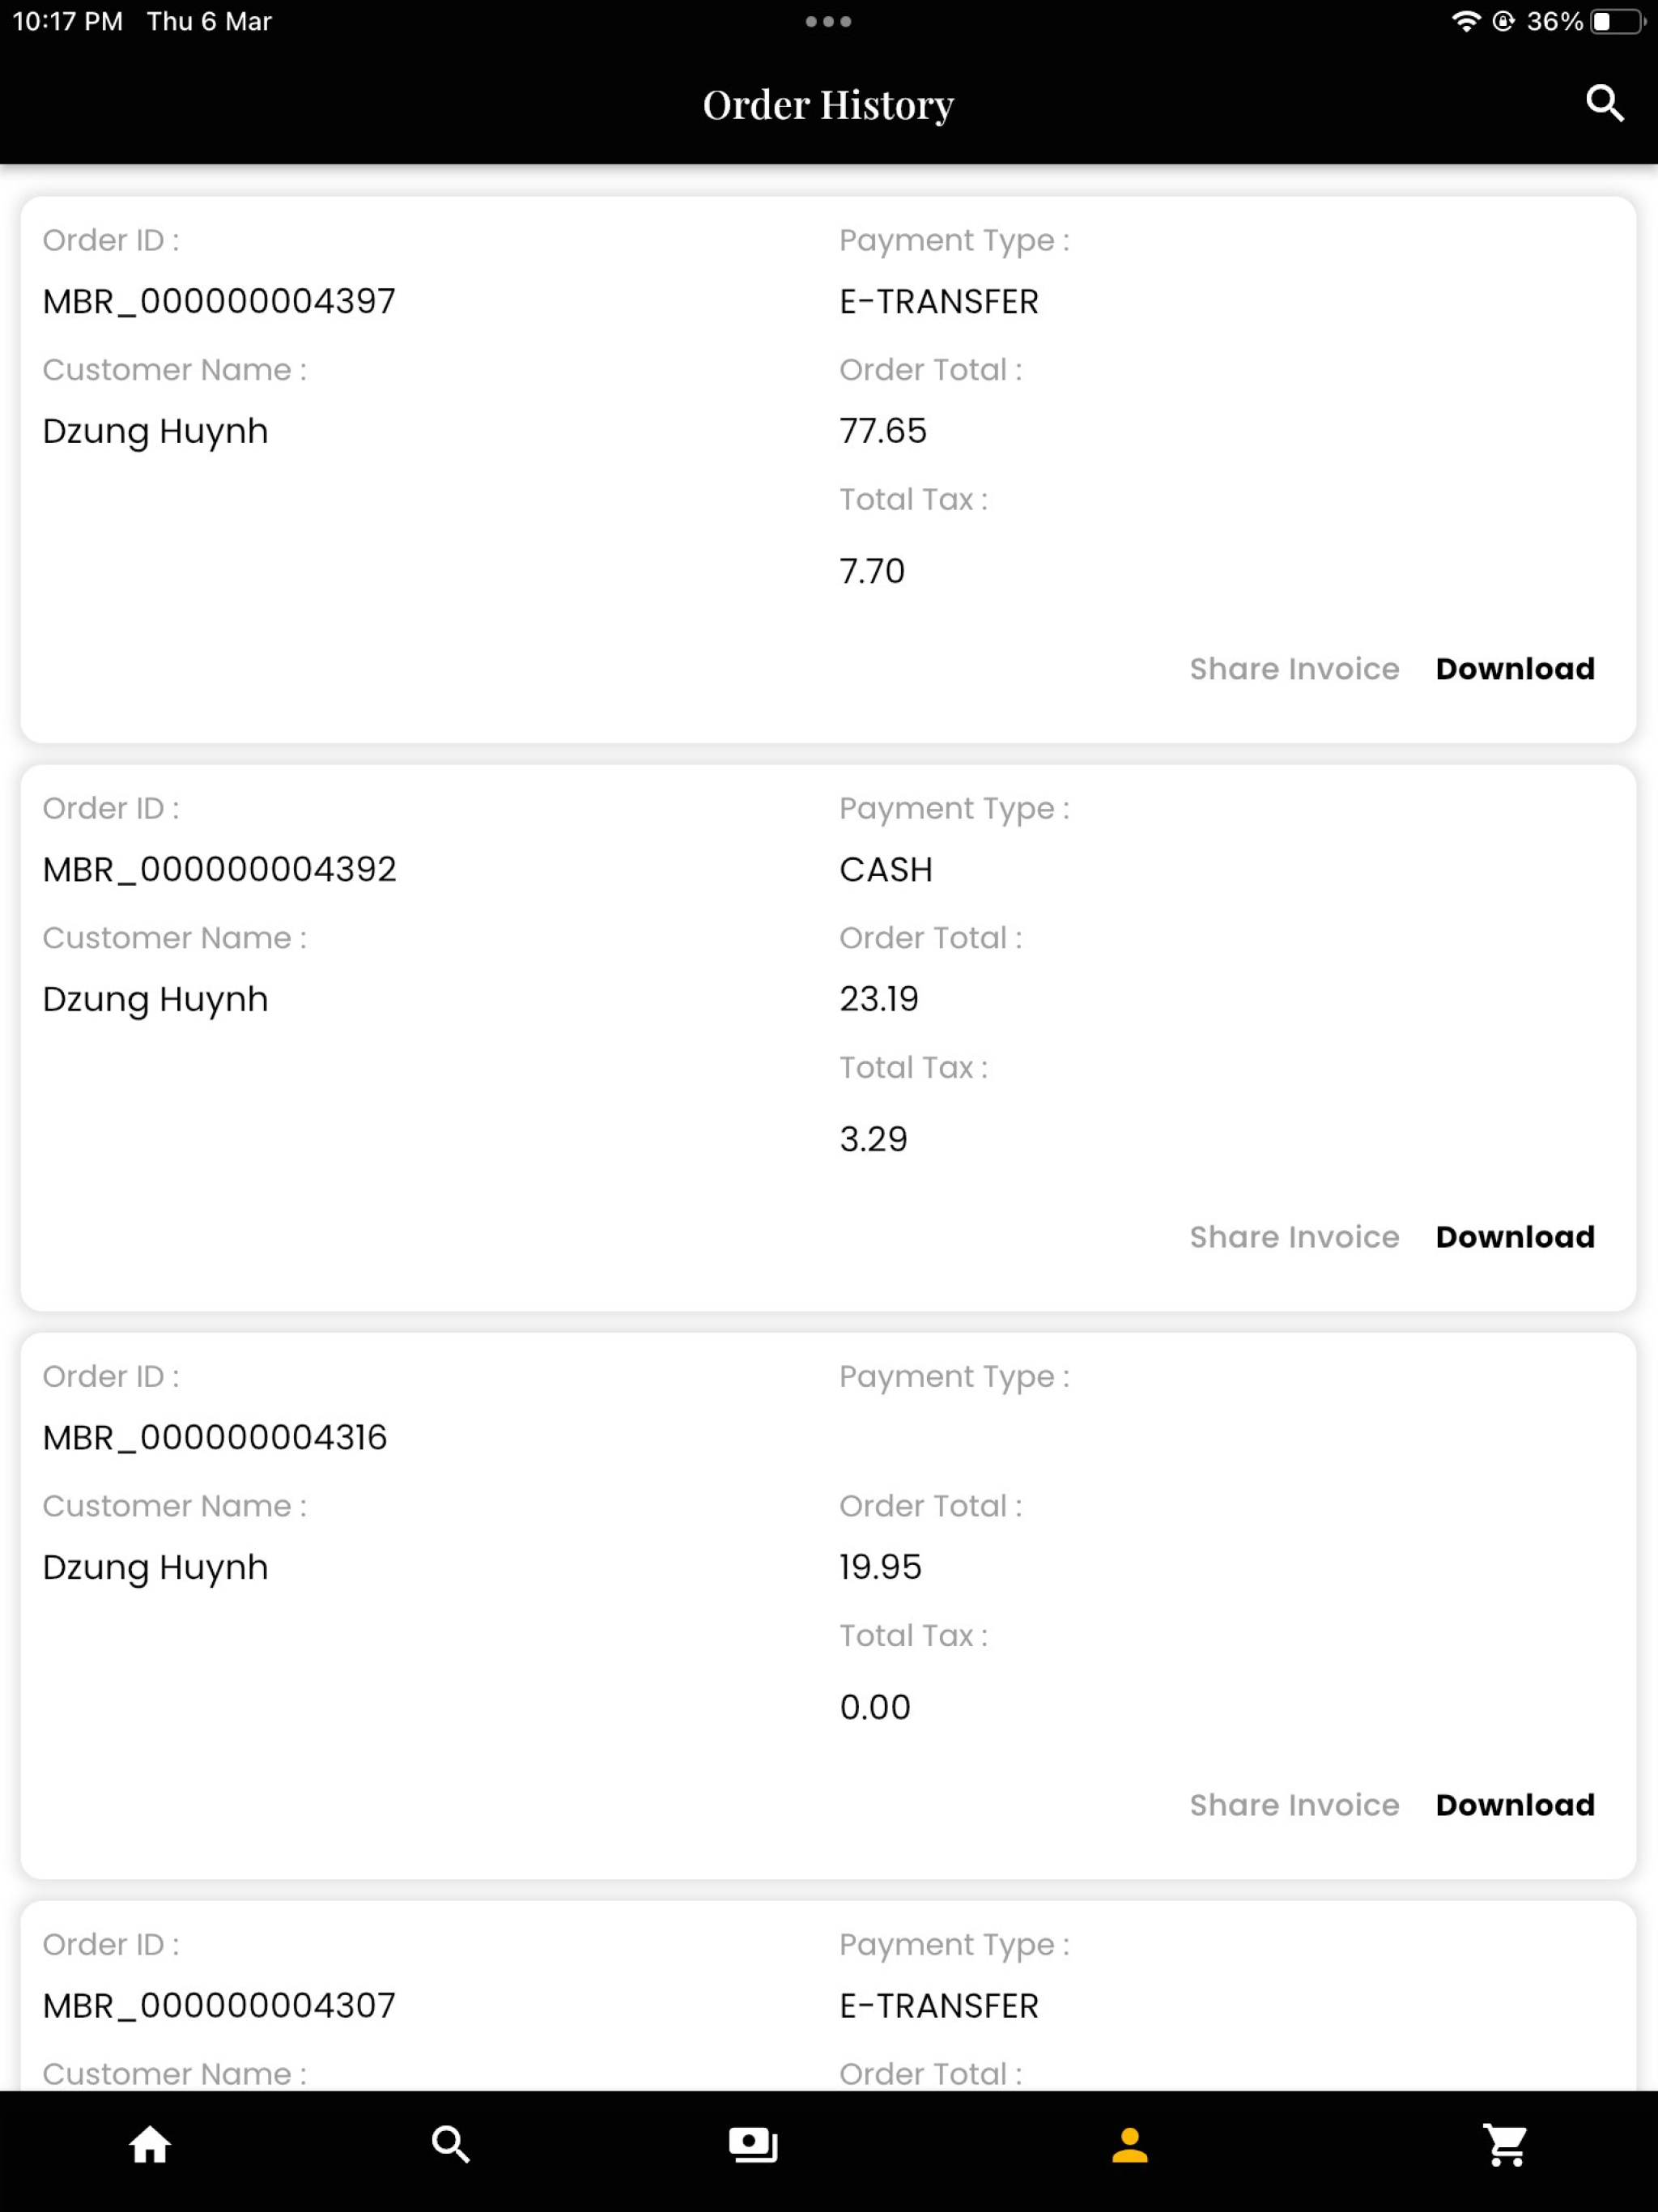1658x2212 pixels.
Task: Share invoice for the CASH order
Action: pyautogui.click(x=1294, y=1237)
